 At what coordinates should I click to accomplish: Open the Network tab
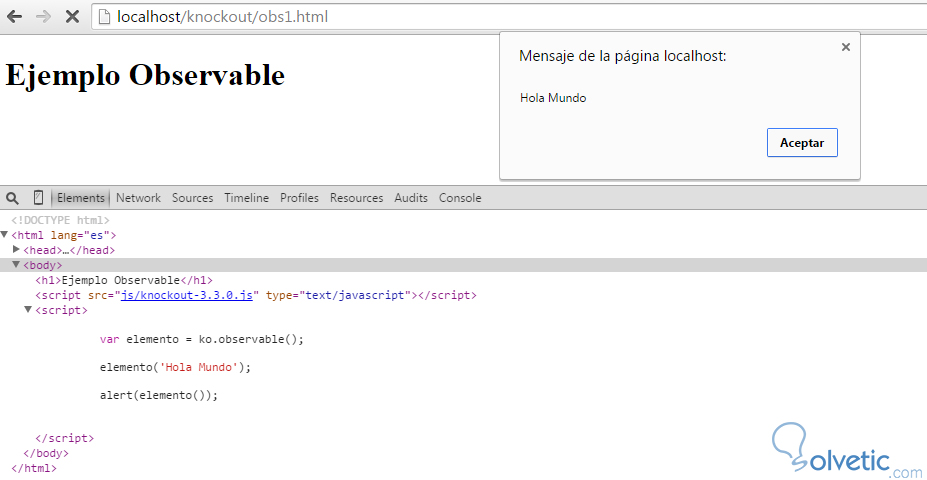pyautogui.click(x=138, y=198)
